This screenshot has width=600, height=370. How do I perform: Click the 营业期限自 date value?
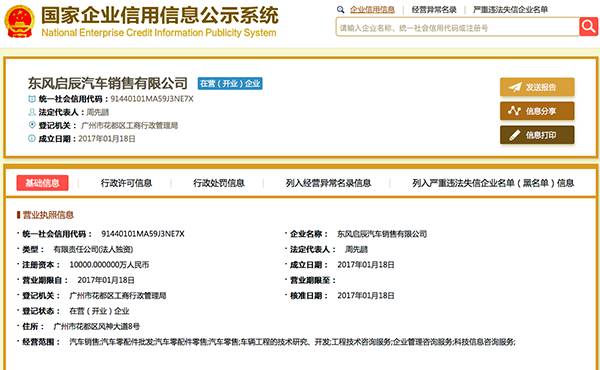click(x=106, y=280)
